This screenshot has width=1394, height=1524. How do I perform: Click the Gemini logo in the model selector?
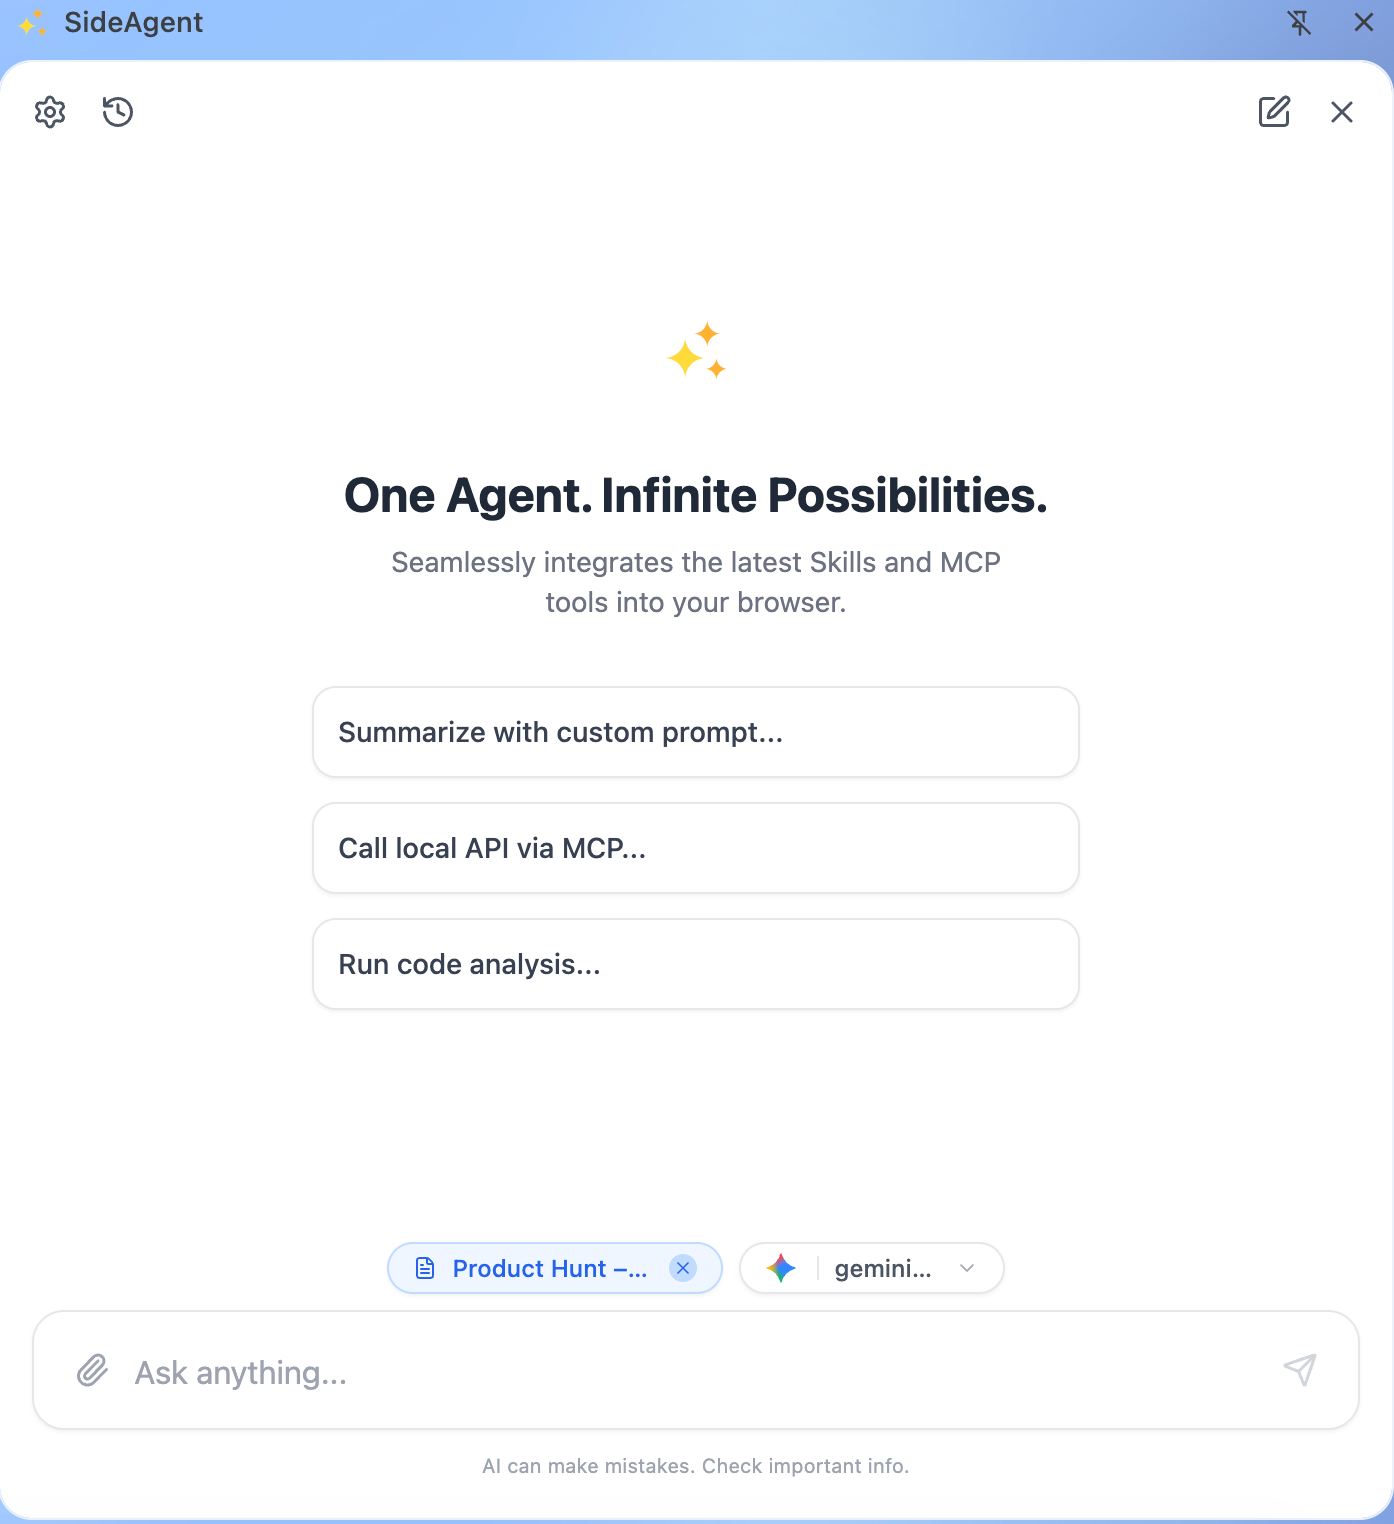[781, 1268]
